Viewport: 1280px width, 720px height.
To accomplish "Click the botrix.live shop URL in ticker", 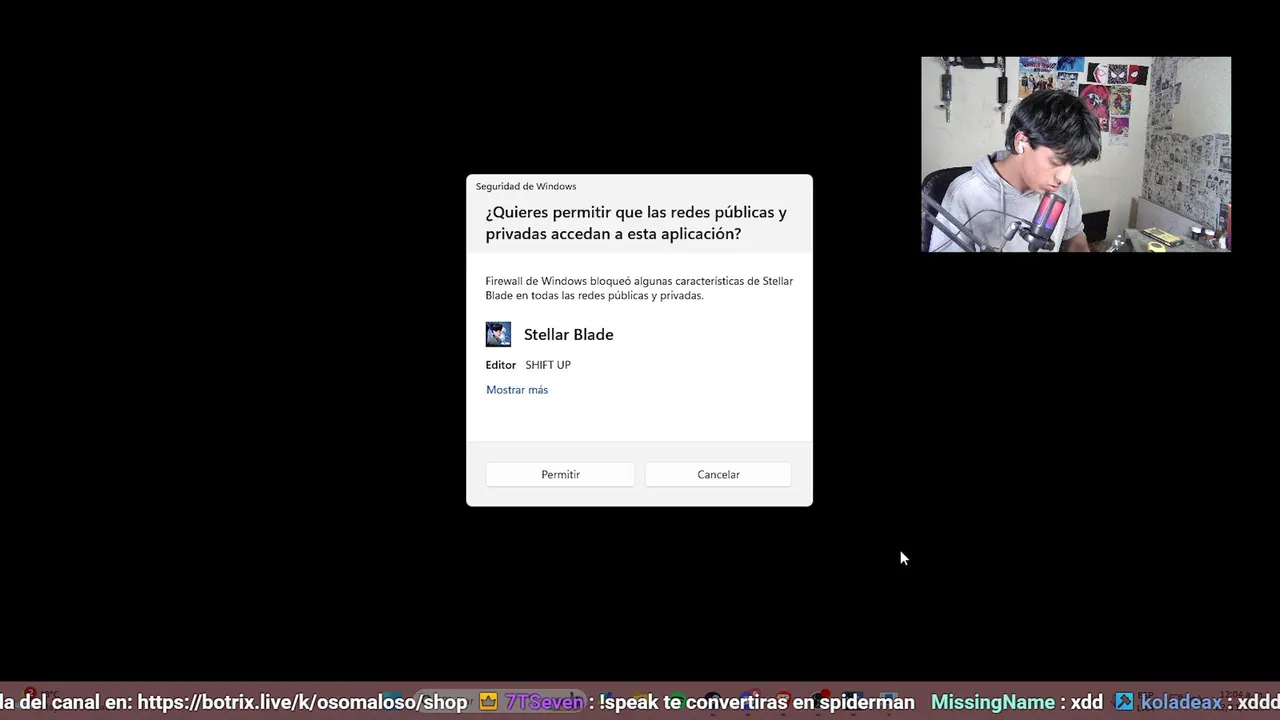I will 302,702.
